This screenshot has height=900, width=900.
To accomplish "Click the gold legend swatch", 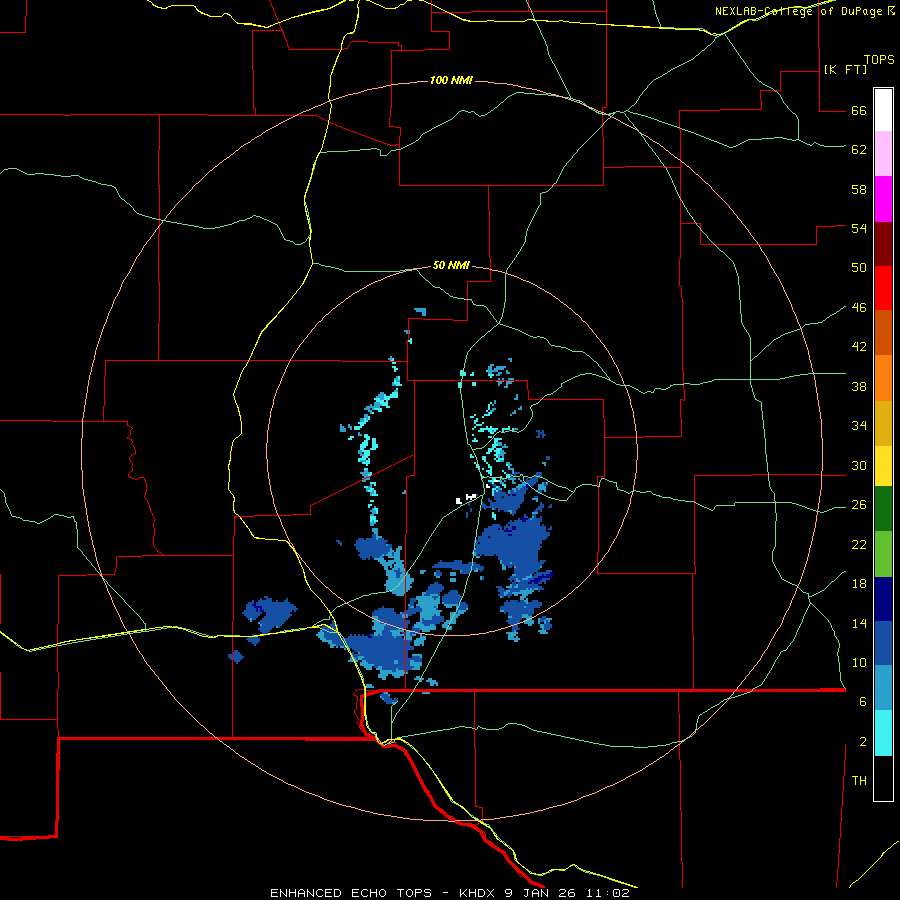I will [883, 423].
